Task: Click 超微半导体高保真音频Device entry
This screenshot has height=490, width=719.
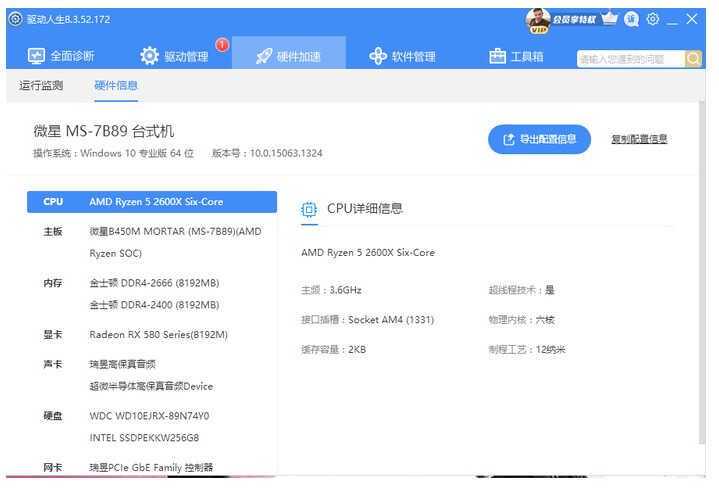Action: pyautogui.click(x=151, y=386)
